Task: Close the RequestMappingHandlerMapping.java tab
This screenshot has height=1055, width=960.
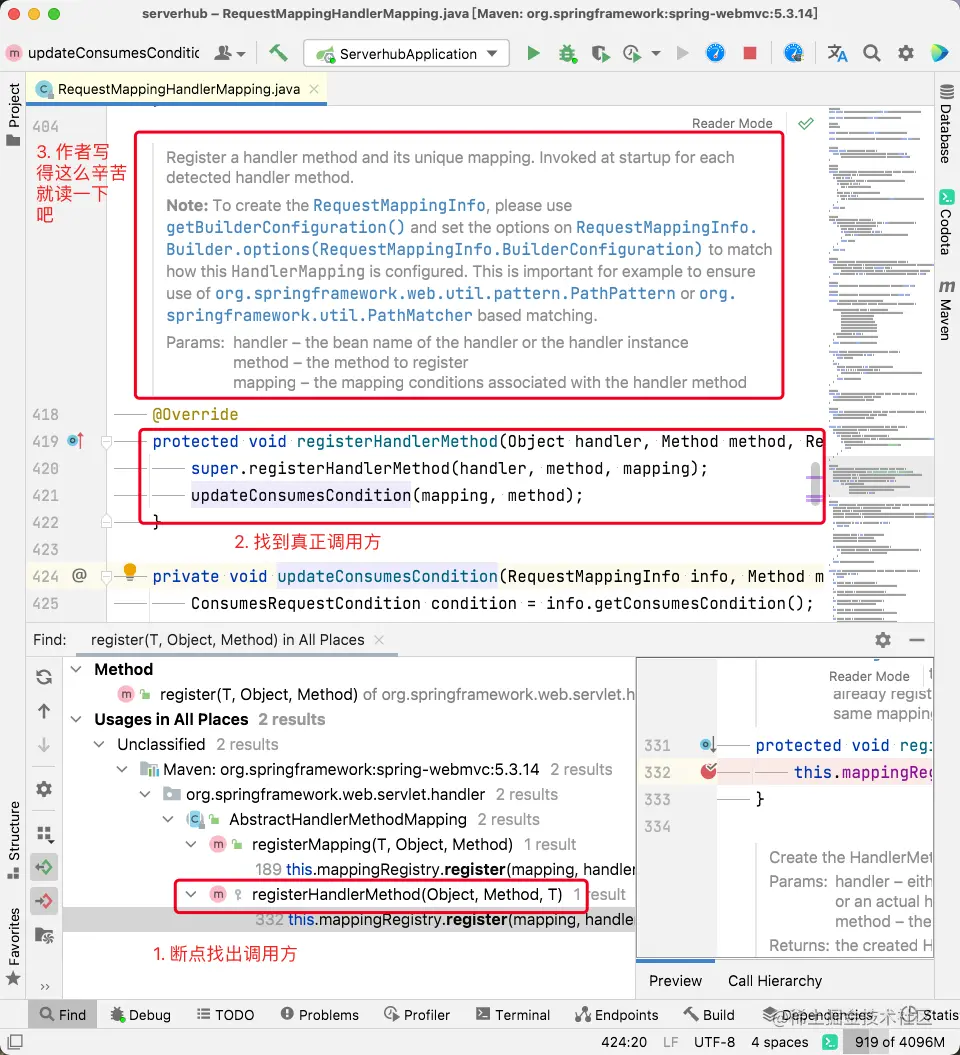Action: (x=314, y=89)
